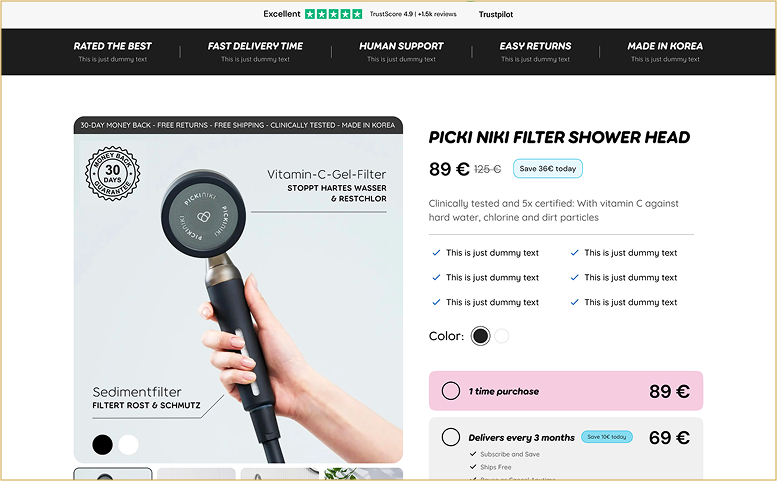This screenshot has width=777, height=481.
Task: Click the Clinically tested and 5x certified description
Action: (554, 210)
